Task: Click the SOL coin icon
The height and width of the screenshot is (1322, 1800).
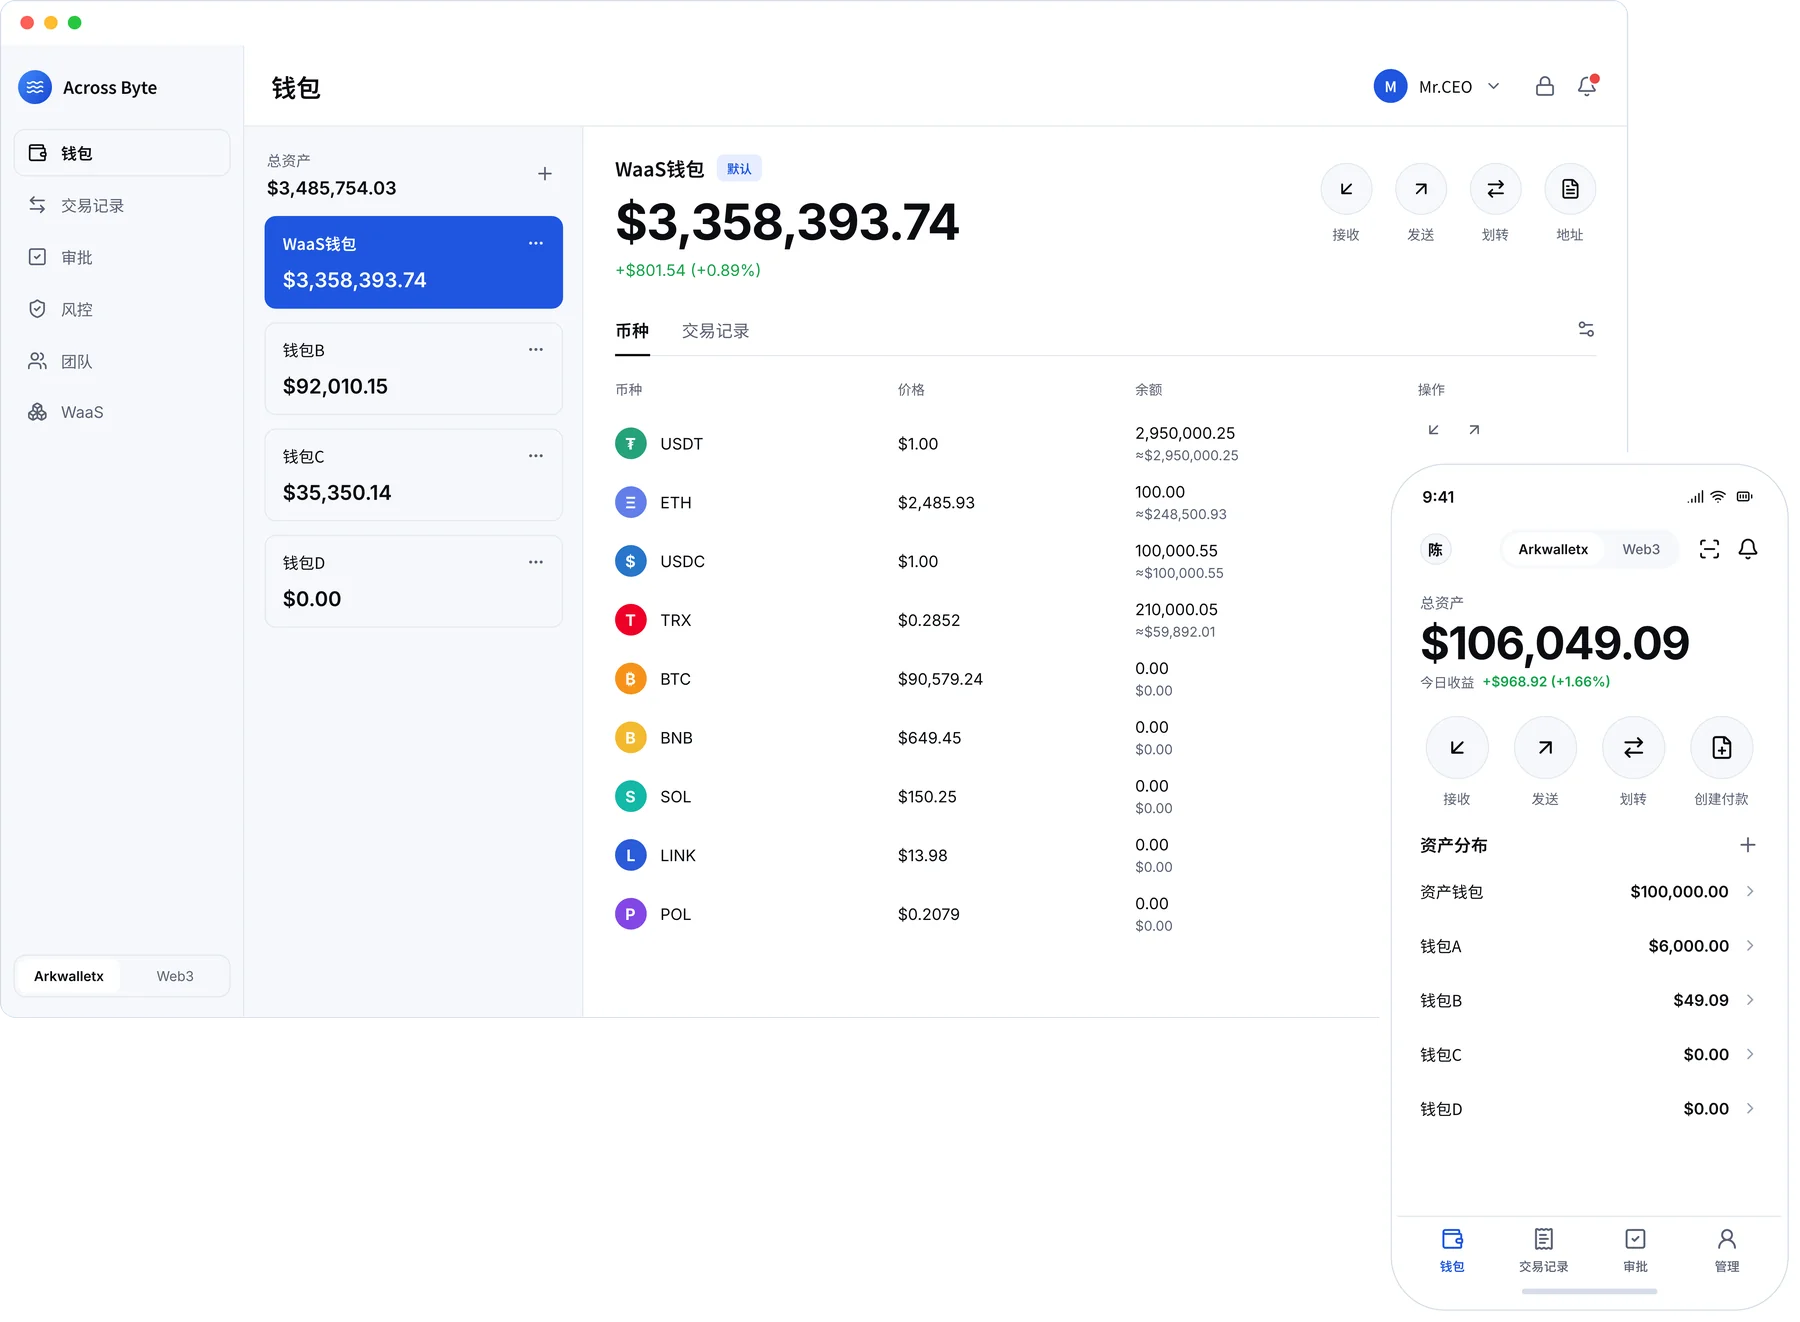Action: [x=630, y=797]
